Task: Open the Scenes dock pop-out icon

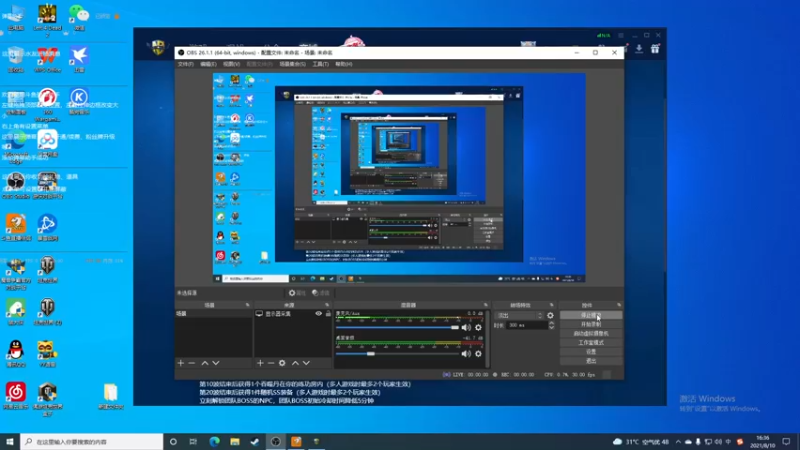Action: tap(247, 305)
